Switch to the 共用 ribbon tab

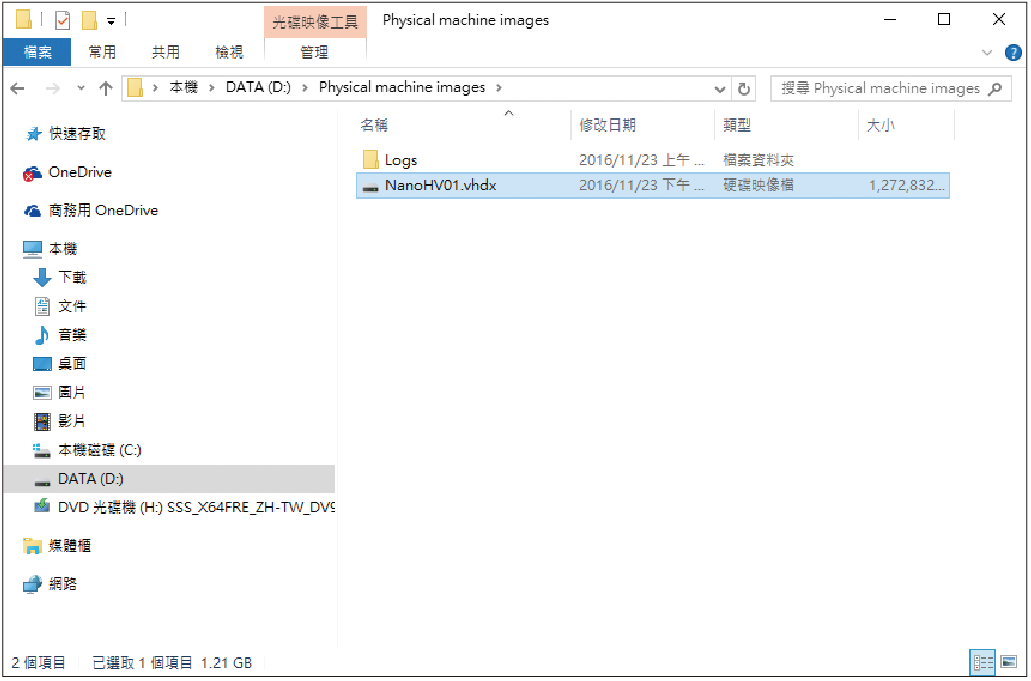(165, 52)
